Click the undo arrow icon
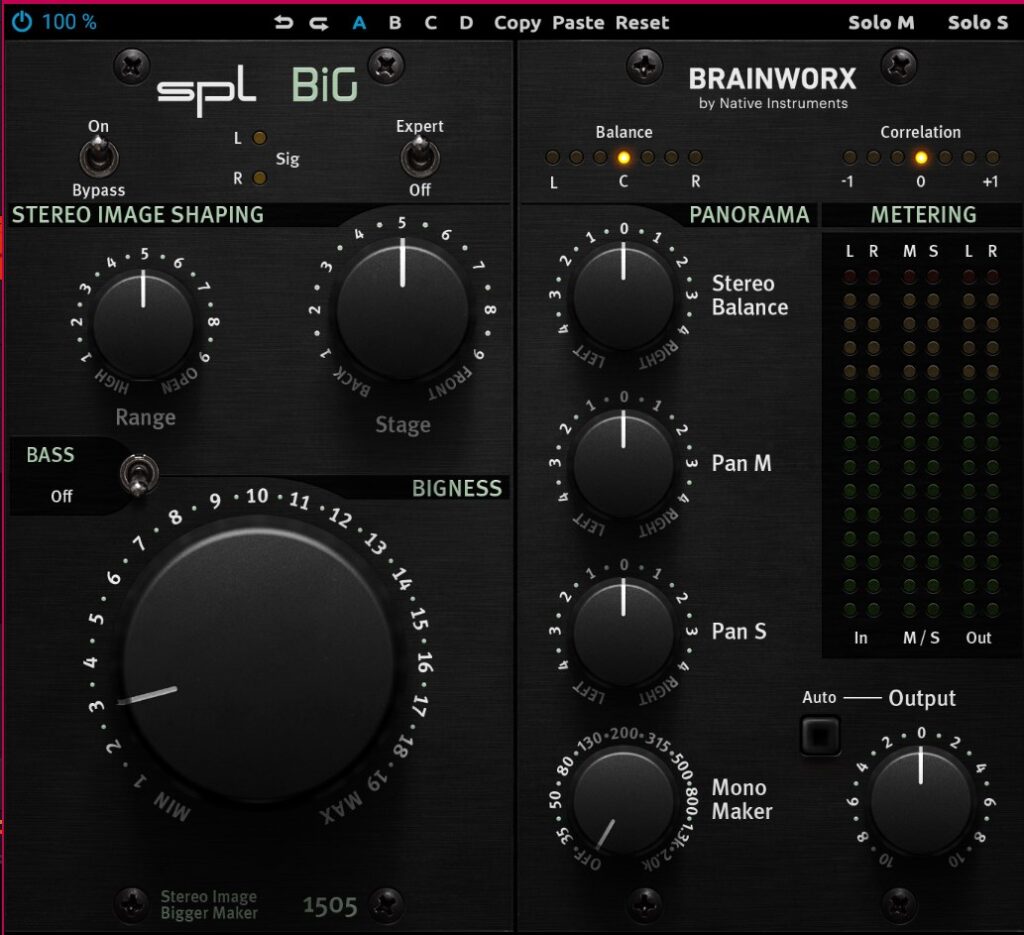 pos(284,23)
